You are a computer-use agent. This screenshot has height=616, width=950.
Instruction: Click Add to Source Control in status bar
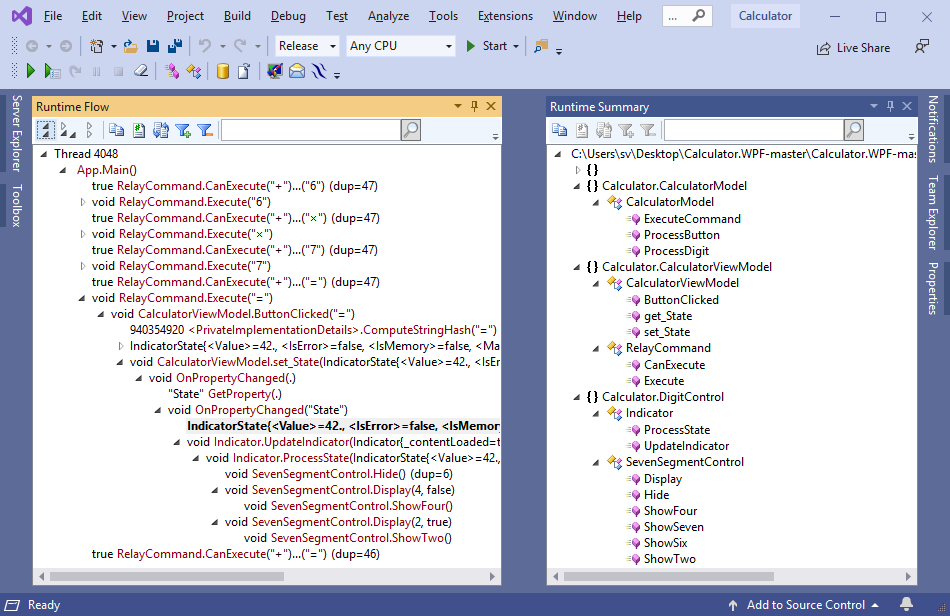tap(806, 605)
